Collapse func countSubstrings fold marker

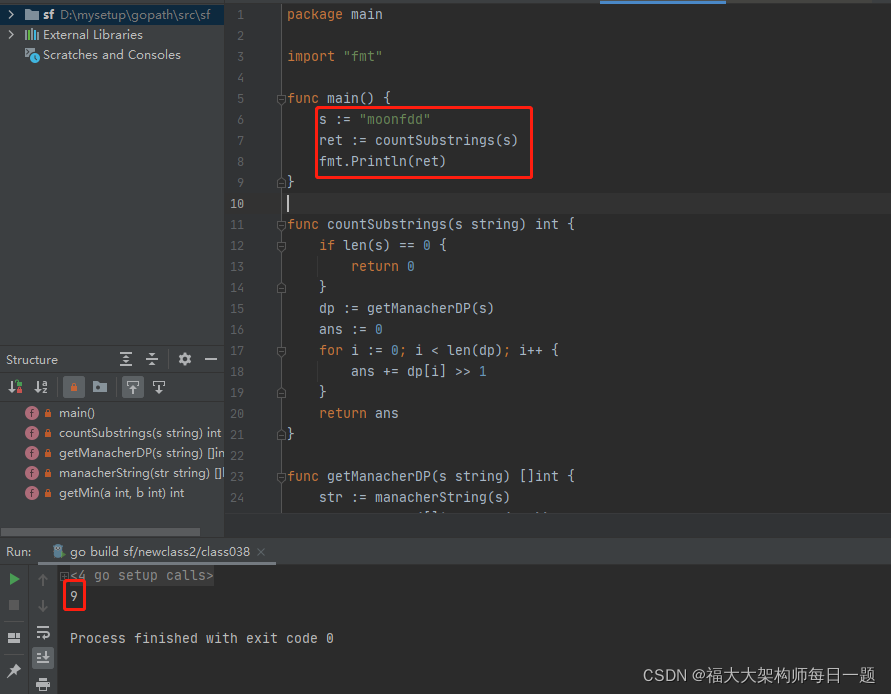pyautogui.click(x=281, y=225)
